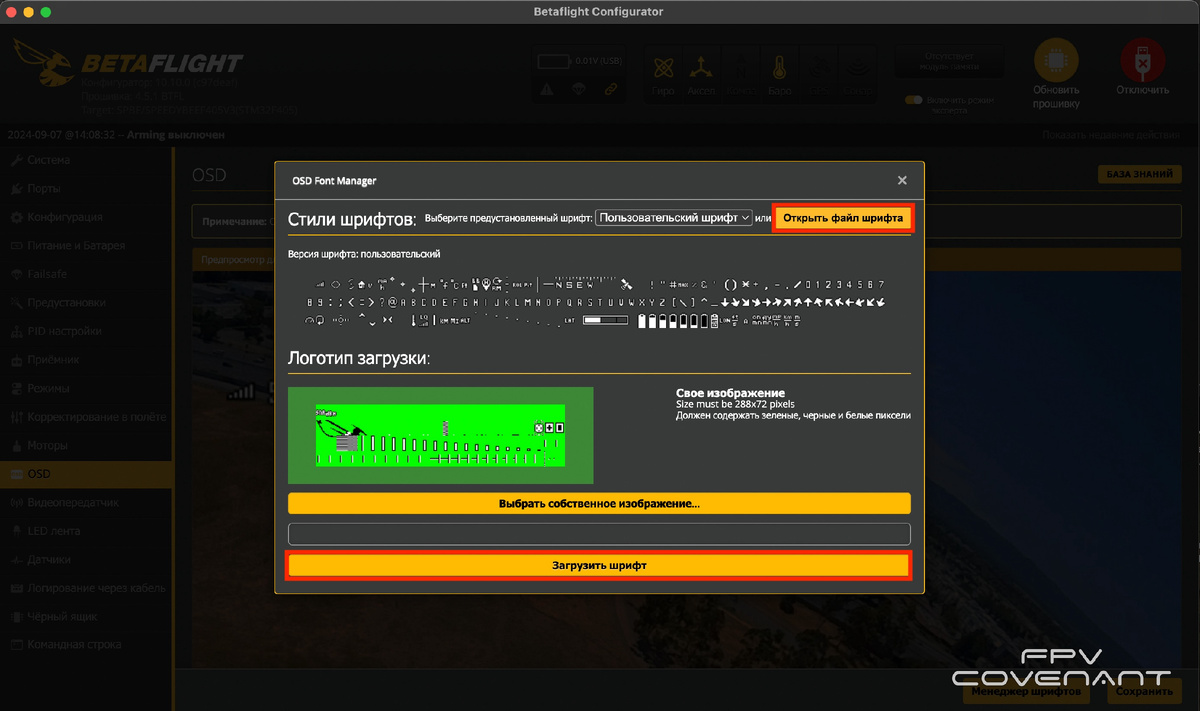1200x711 pixels.
Task: Open the Система tab in sidebar
Action: tap(86, 160)
